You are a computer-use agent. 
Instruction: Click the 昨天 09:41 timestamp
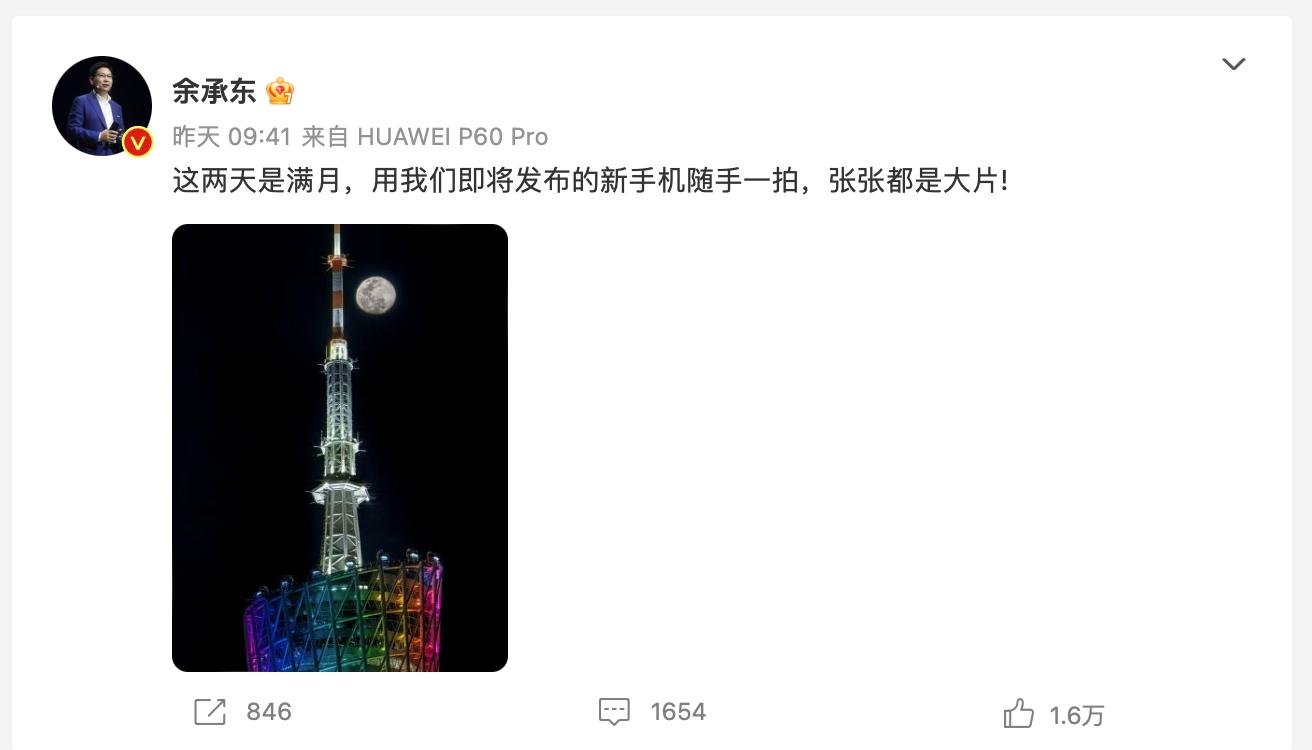[x=231, y=136]
